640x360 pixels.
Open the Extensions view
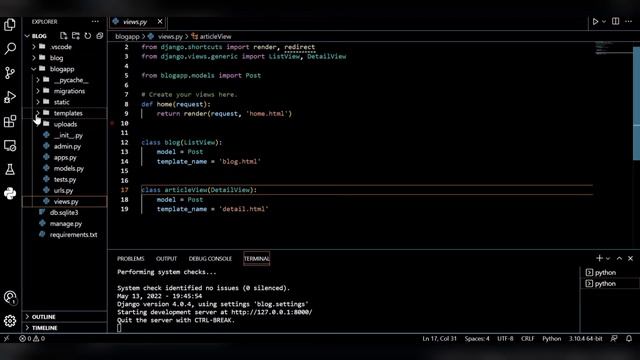pyautogui.click(x=10, y=121)
